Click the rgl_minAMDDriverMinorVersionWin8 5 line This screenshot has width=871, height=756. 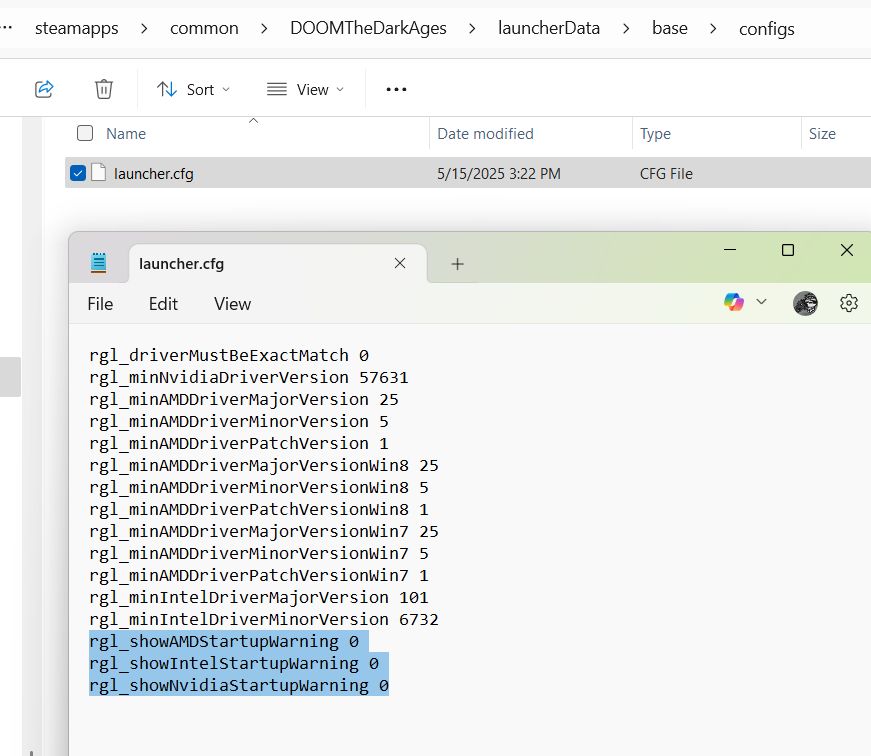click(x=259, y=488)
